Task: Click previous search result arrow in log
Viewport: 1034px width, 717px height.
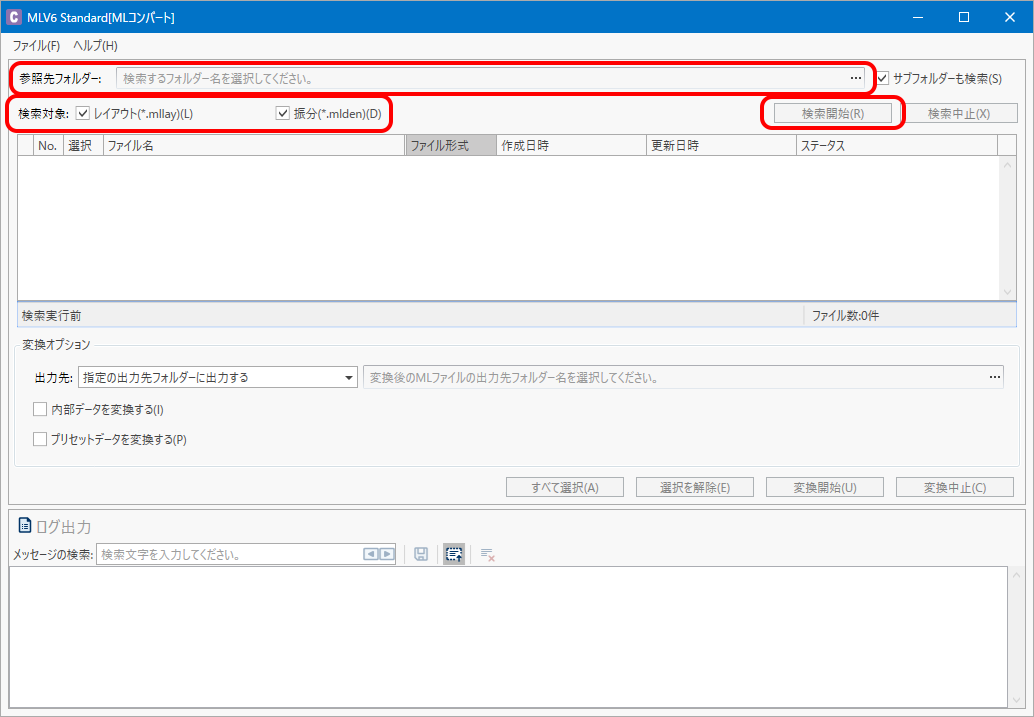Action: [371, 555]
